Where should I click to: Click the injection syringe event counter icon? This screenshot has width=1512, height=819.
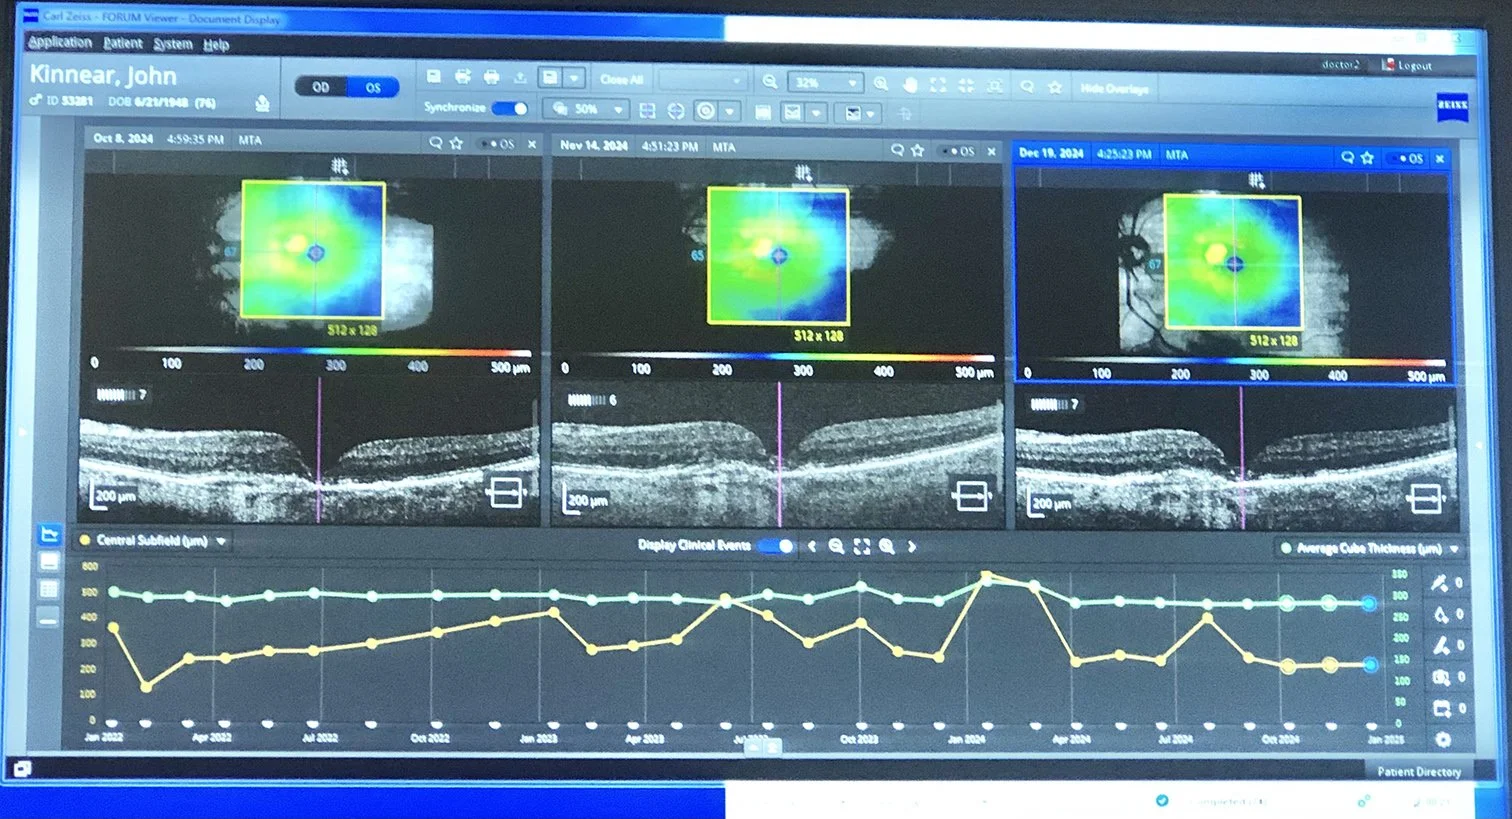[1440, 583]
